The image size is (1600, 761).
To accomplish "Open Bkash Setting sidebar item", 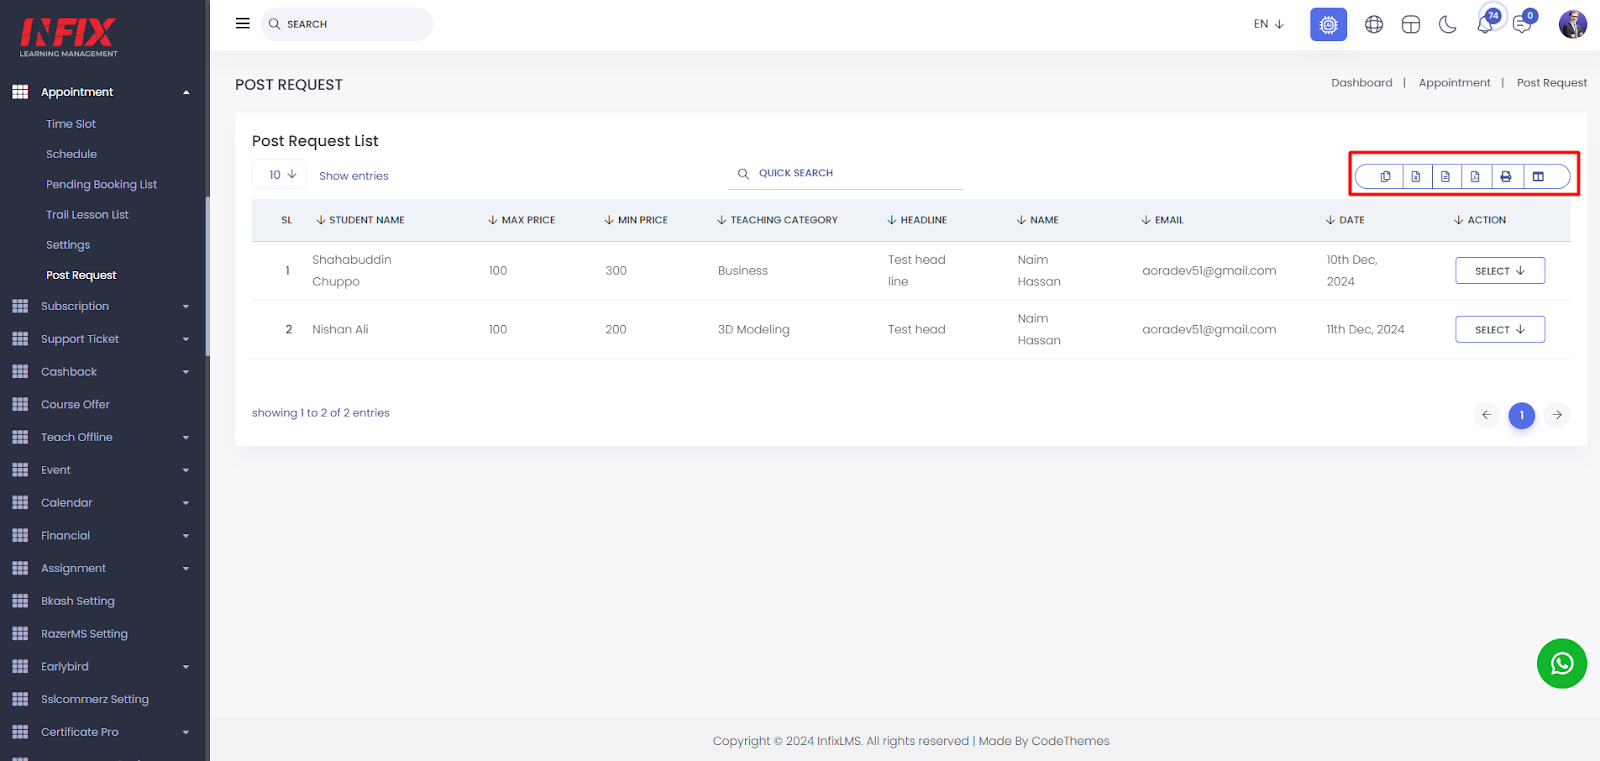I will (78, 601).
